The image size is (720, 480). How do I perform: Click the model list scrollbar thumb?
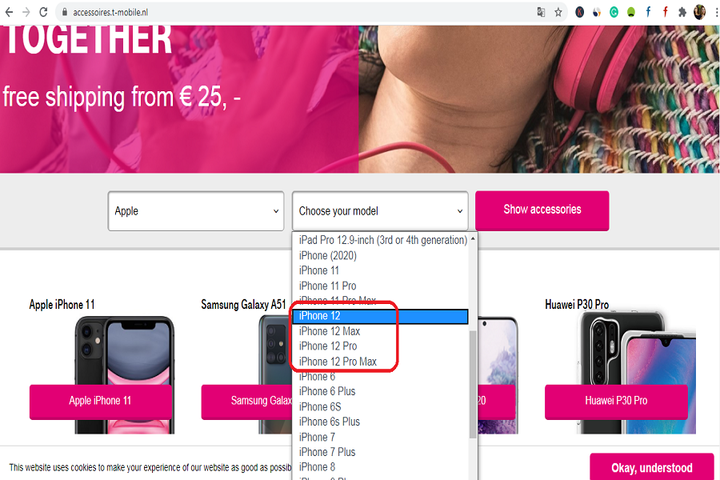[x=472, y=384]
